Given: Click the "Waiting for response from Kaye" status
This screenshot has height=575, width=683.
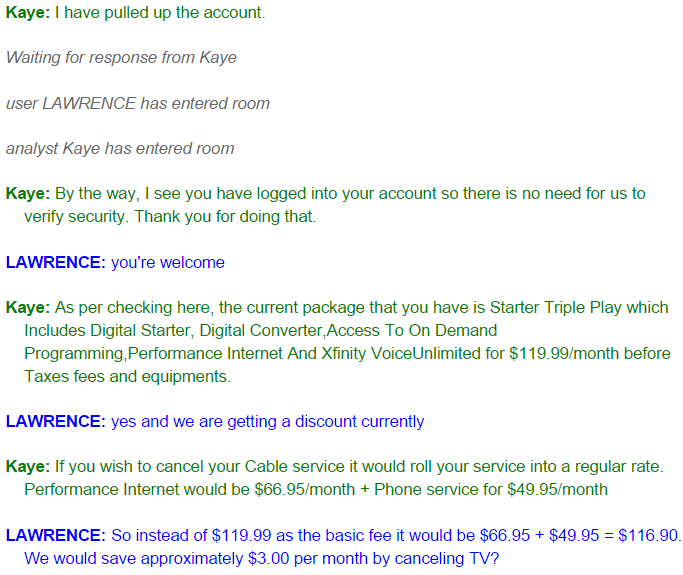Looking at the screenshot, I should point(121,57).
